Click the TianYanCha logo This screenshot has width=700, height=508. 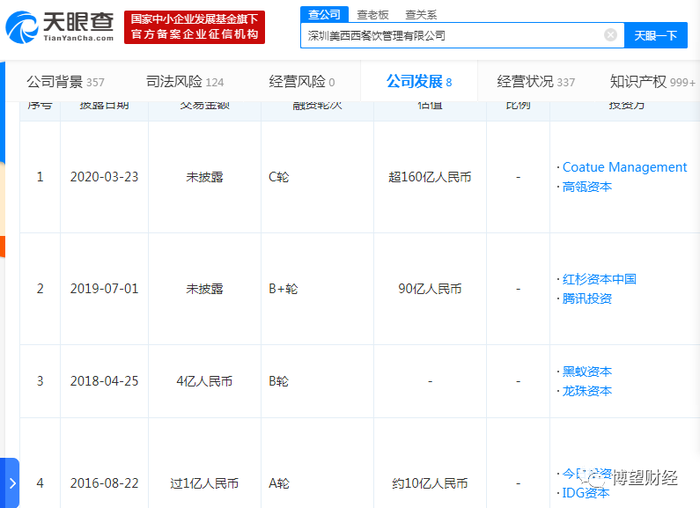pos(59,27)
